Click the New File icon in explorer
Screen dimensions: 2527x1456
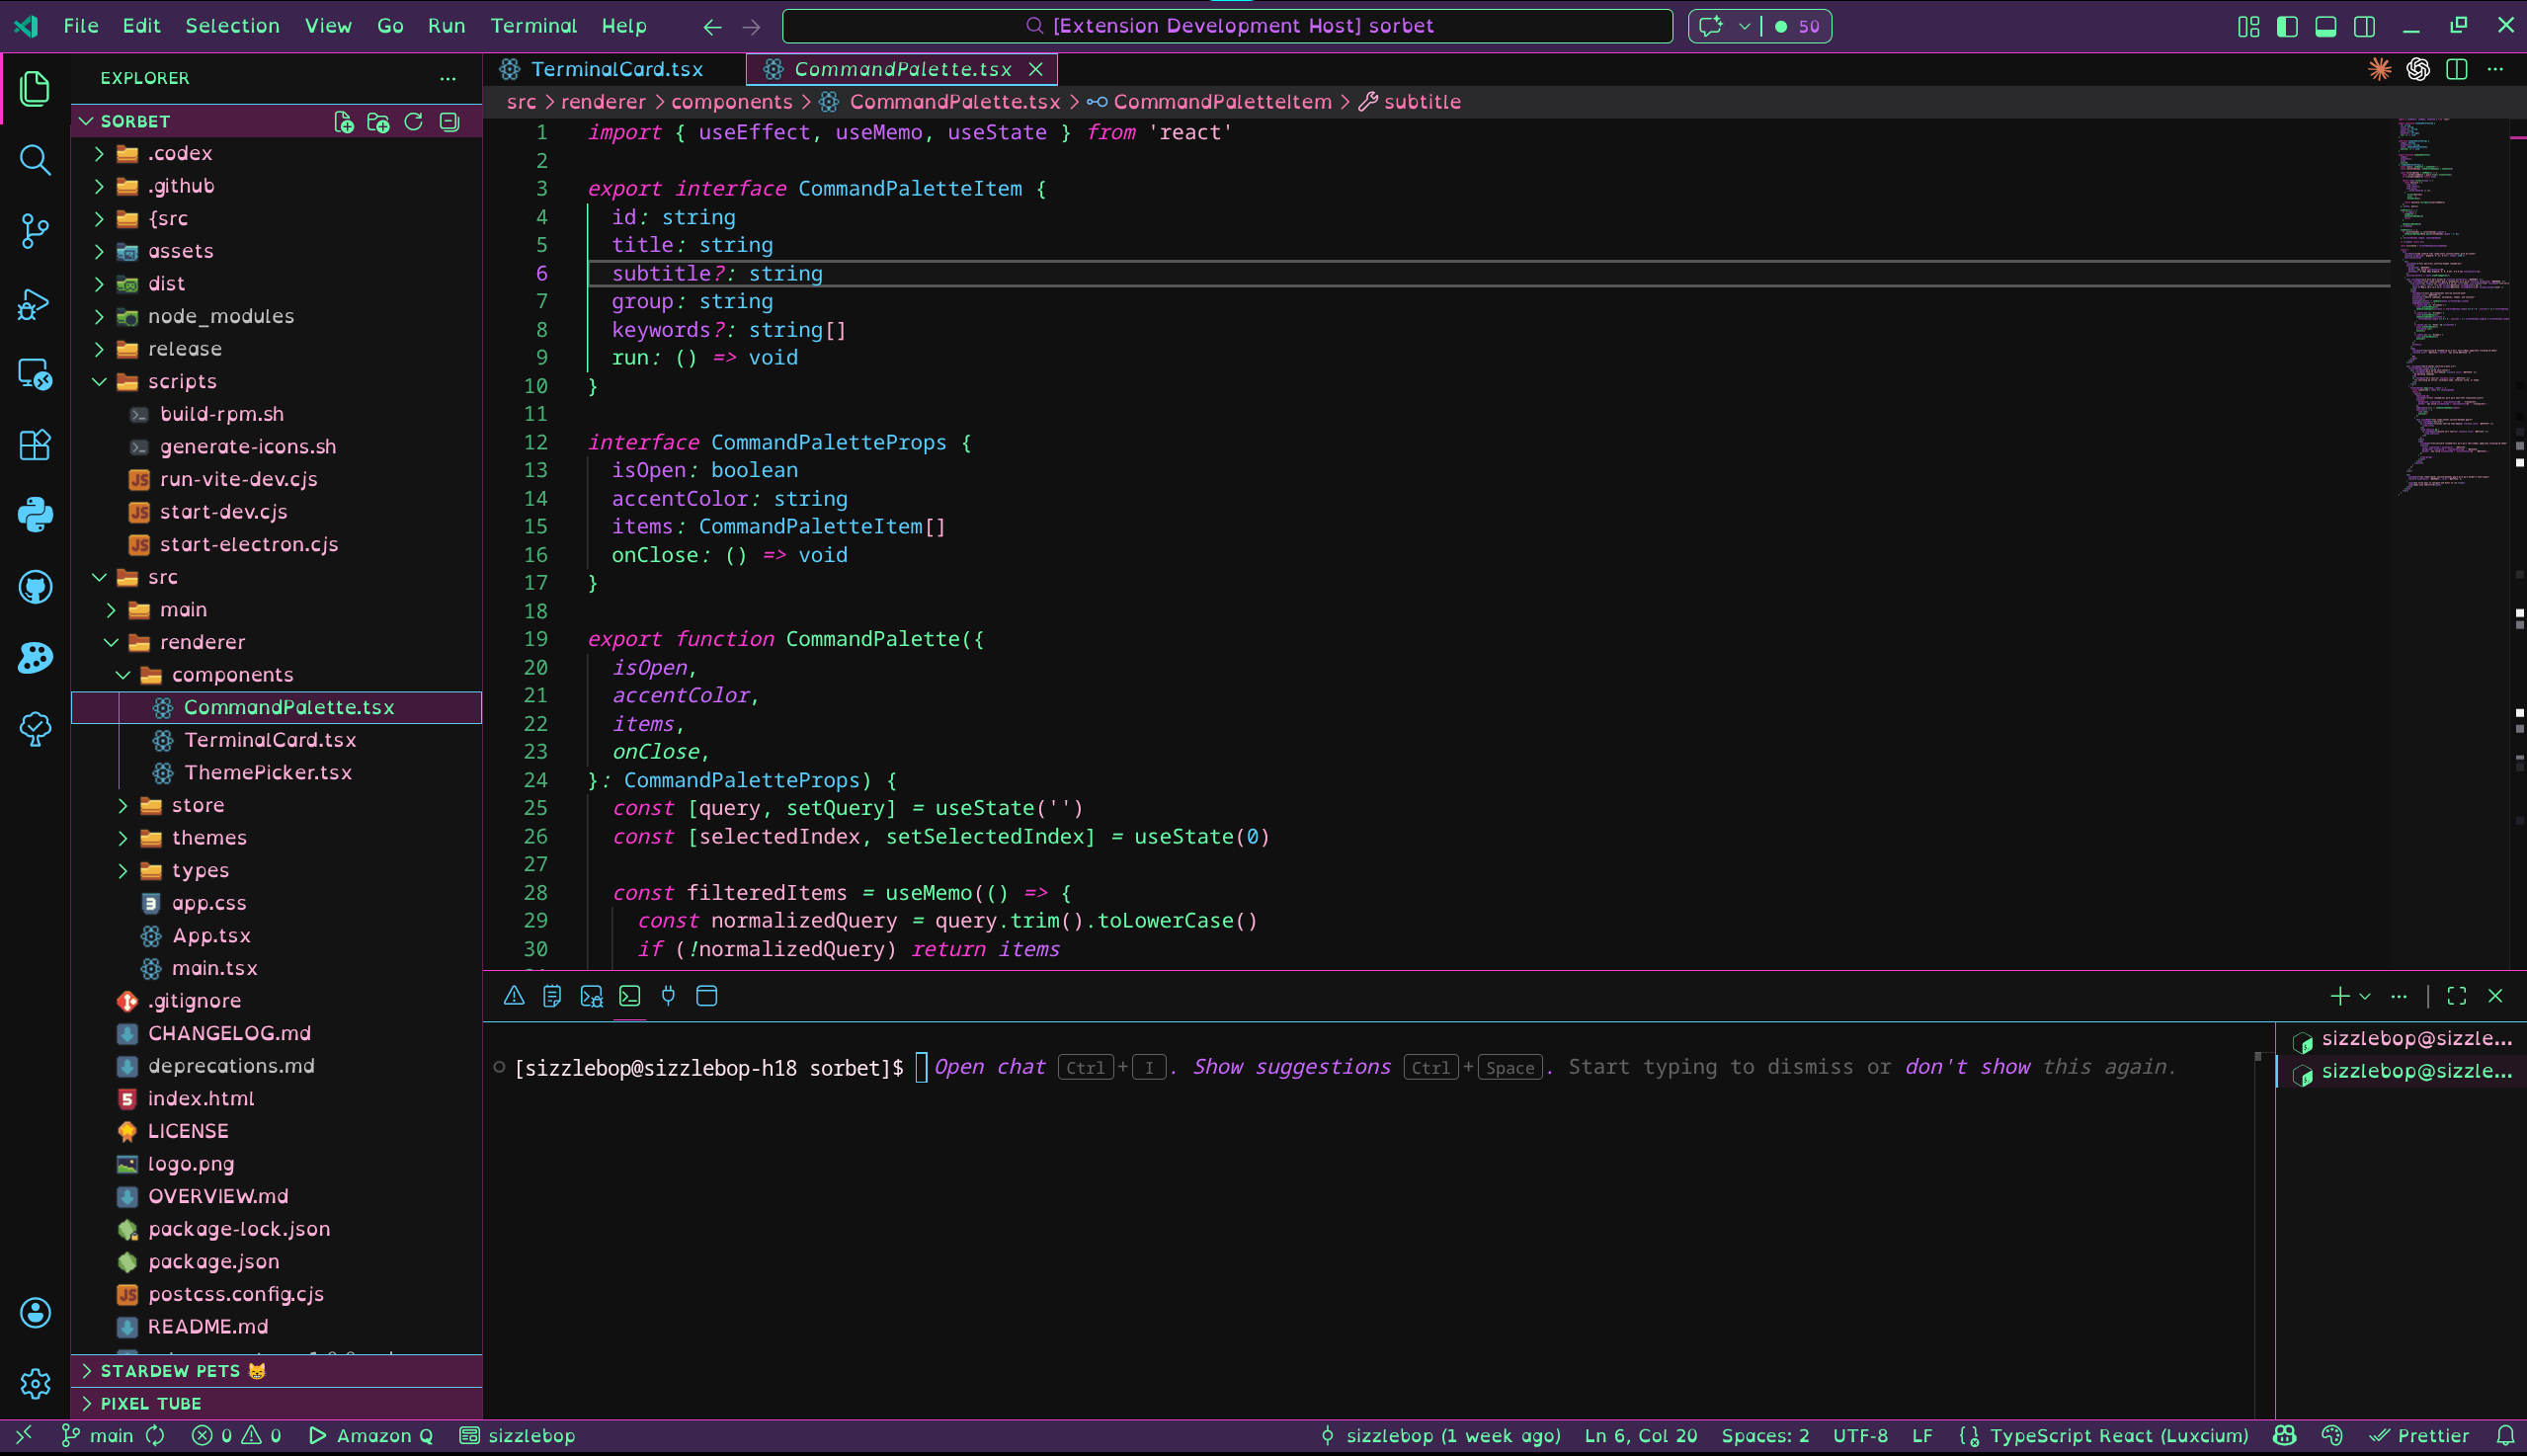343,122
